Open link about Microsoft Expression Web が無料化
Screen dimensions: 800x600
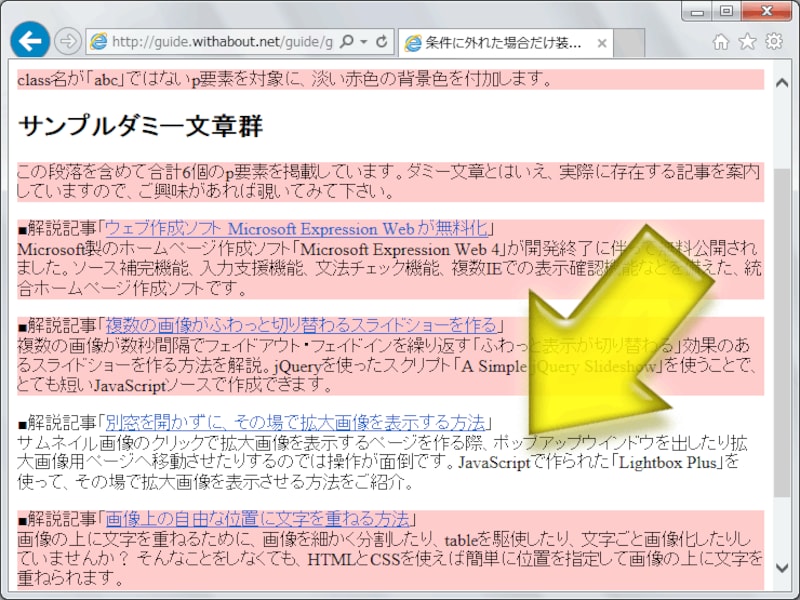pyautogui.click(x=297, y=228)
